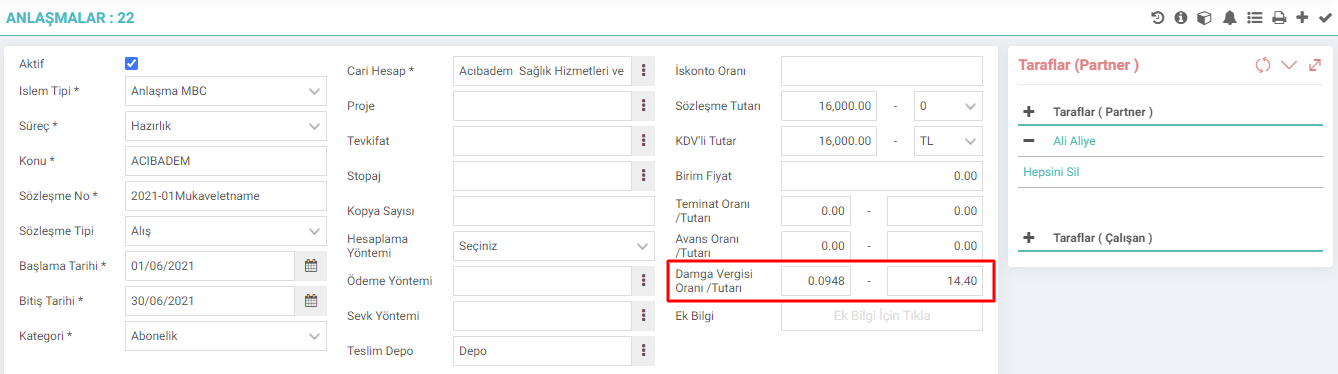
Task: Toggle the Aktif checkbox
Action: click(131, 63)
